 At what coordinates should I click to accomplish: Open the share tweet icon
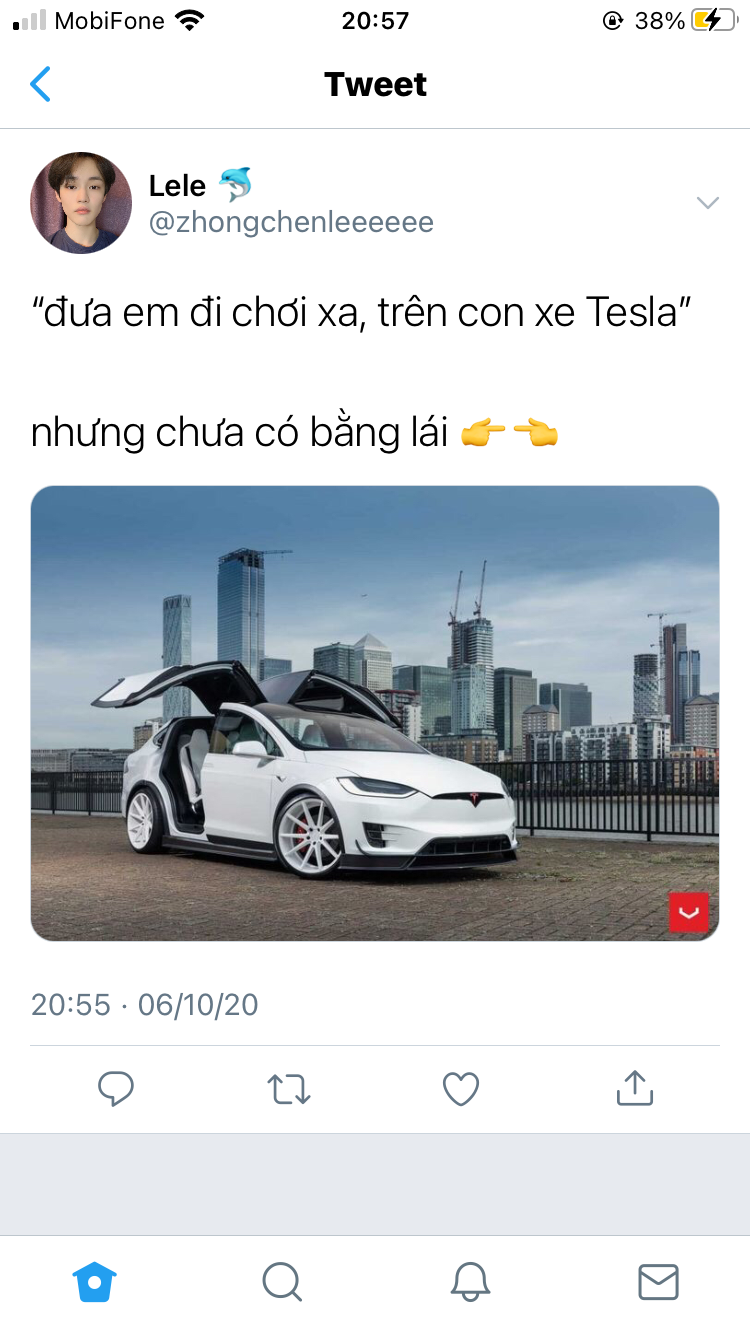click(x=634, y=1087)
